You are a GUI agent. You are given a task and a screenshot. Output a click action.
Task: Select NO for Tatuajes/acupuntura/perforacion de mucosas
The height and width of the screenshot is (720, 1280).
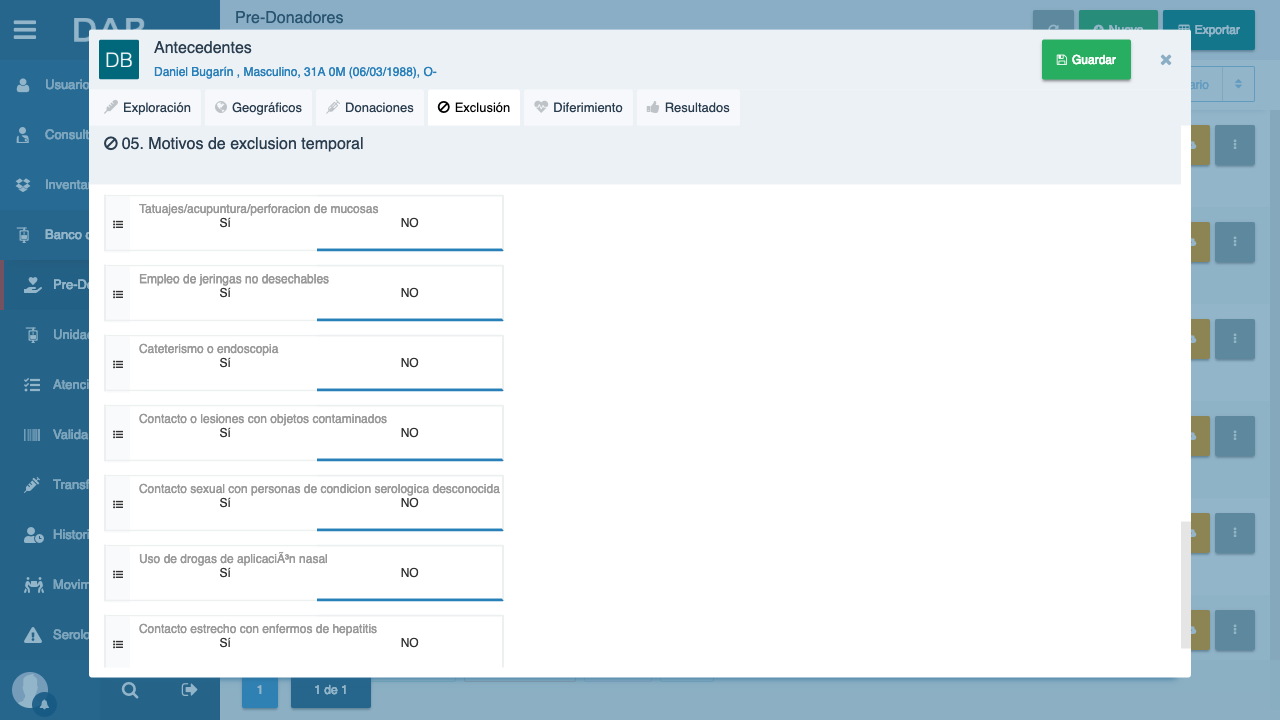click(x=410, y=224)
